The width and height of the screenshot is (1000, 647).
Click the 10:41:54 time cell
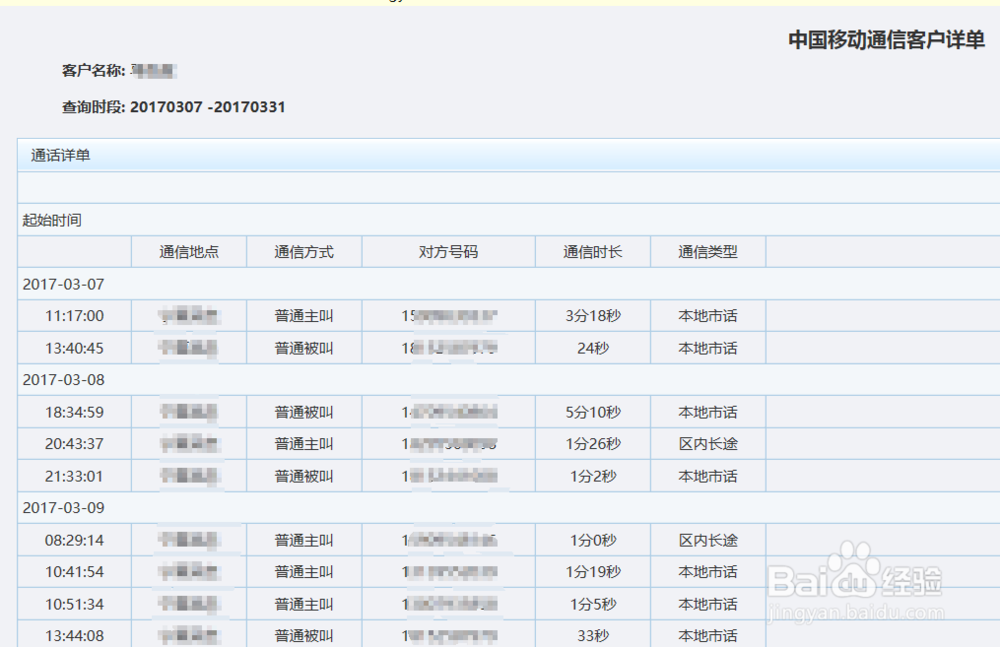[74, 572]
